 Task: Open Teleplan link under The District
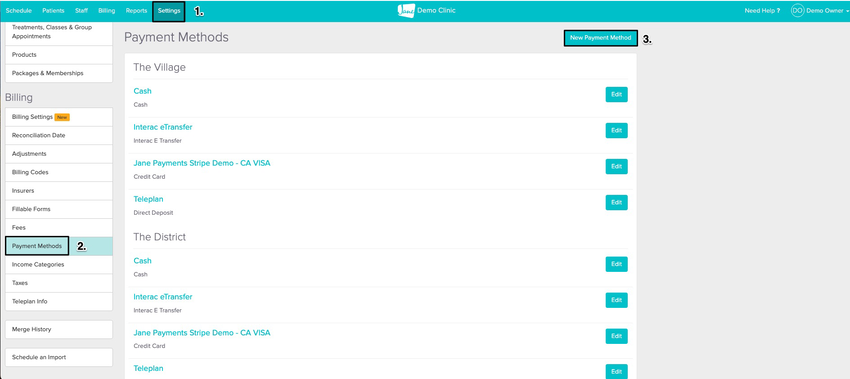(x=148, y=368)
